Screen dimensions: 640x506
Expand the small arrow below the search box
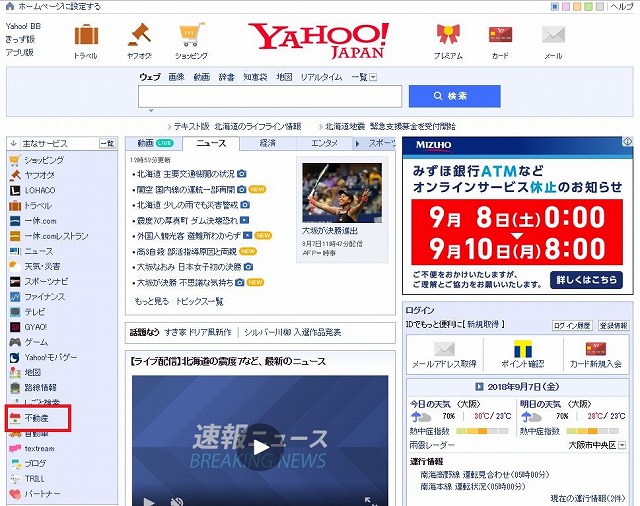(151, 111)
